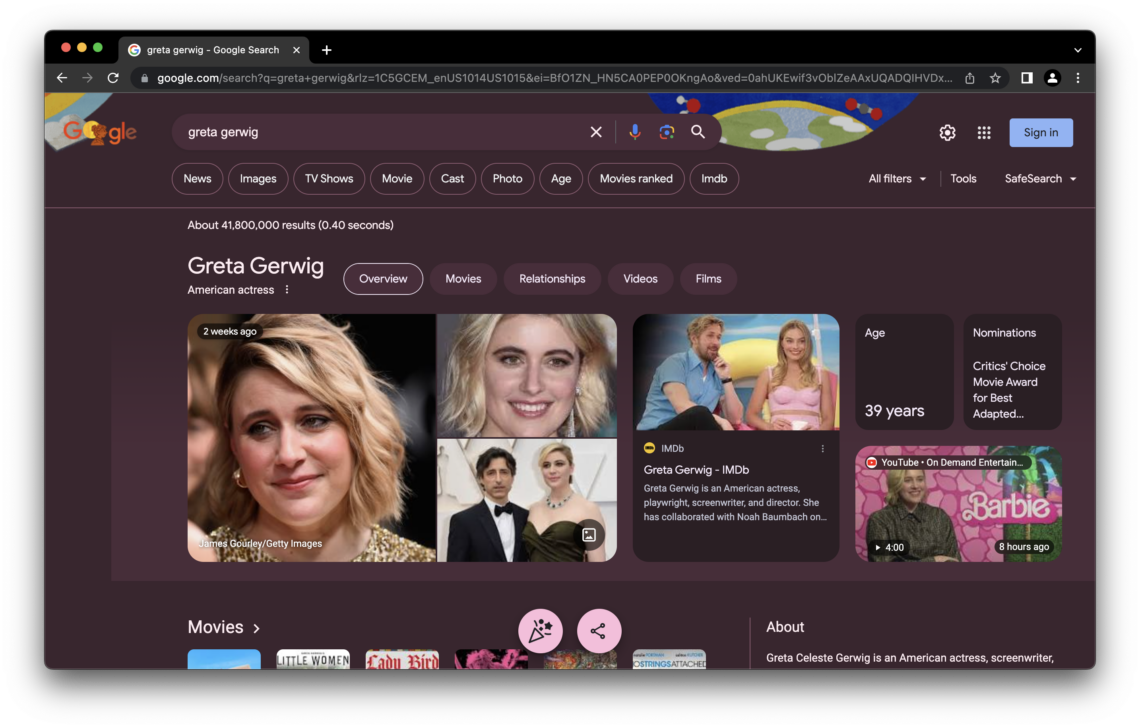The height and width of the screenshot is (728, 1140).
Task: Click the browser back arrow
Action: point(62,78)
